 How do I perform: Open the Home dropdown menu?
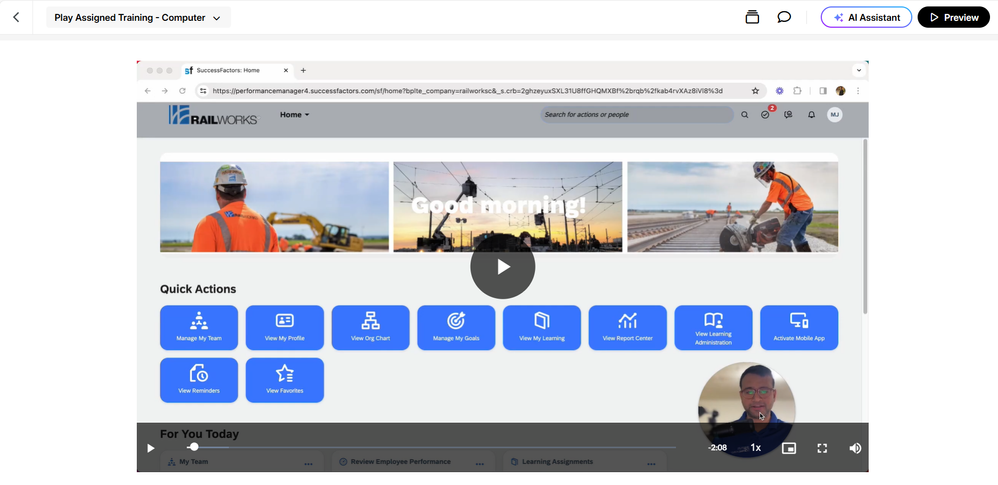[x=294, y=115]
